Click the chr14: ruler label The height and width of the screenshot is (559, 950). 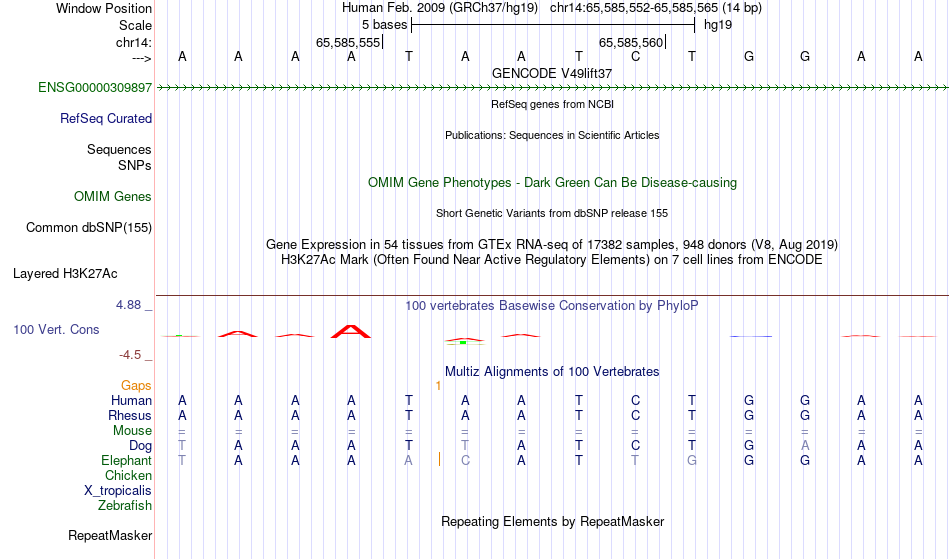click(134, 42)
